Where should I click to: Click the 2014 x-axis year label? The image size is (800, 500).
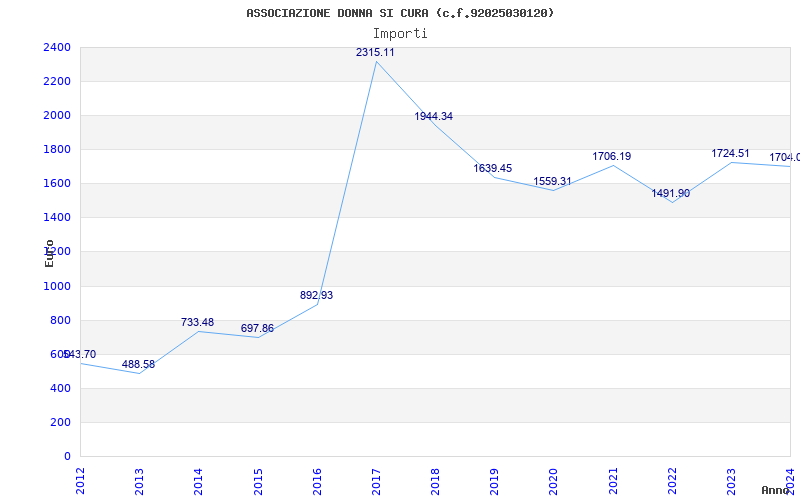[198, 481]
